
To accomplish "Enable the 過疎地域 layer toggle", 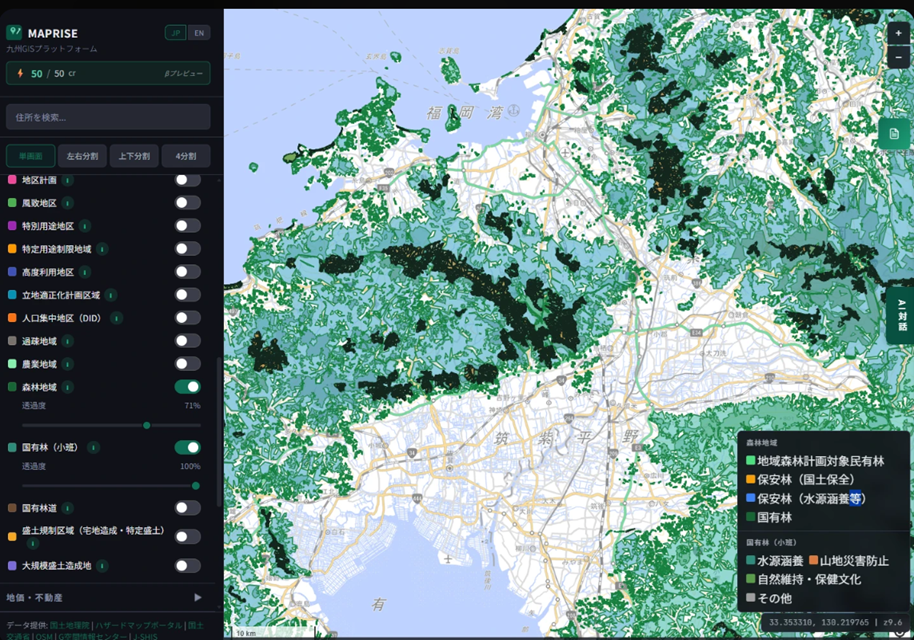I will coord(188,341).
